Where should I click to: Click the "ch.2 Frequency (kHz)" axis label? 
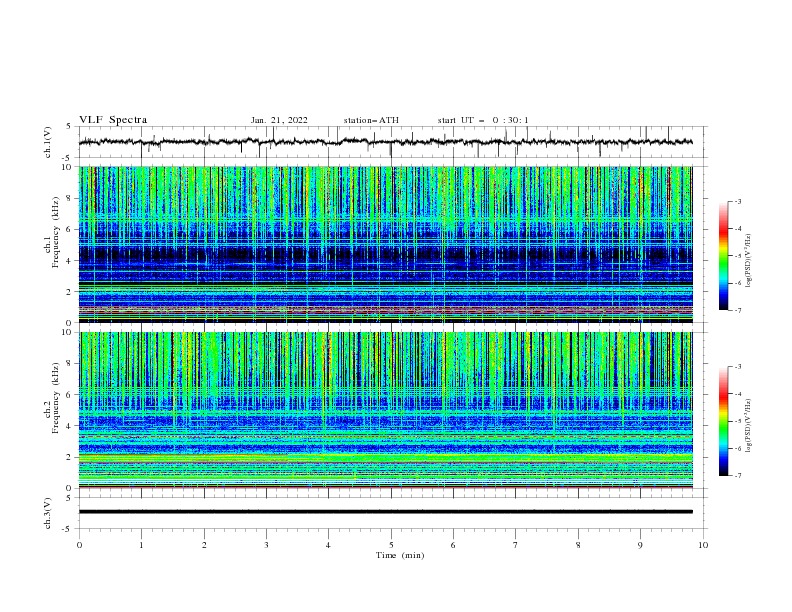52,397
